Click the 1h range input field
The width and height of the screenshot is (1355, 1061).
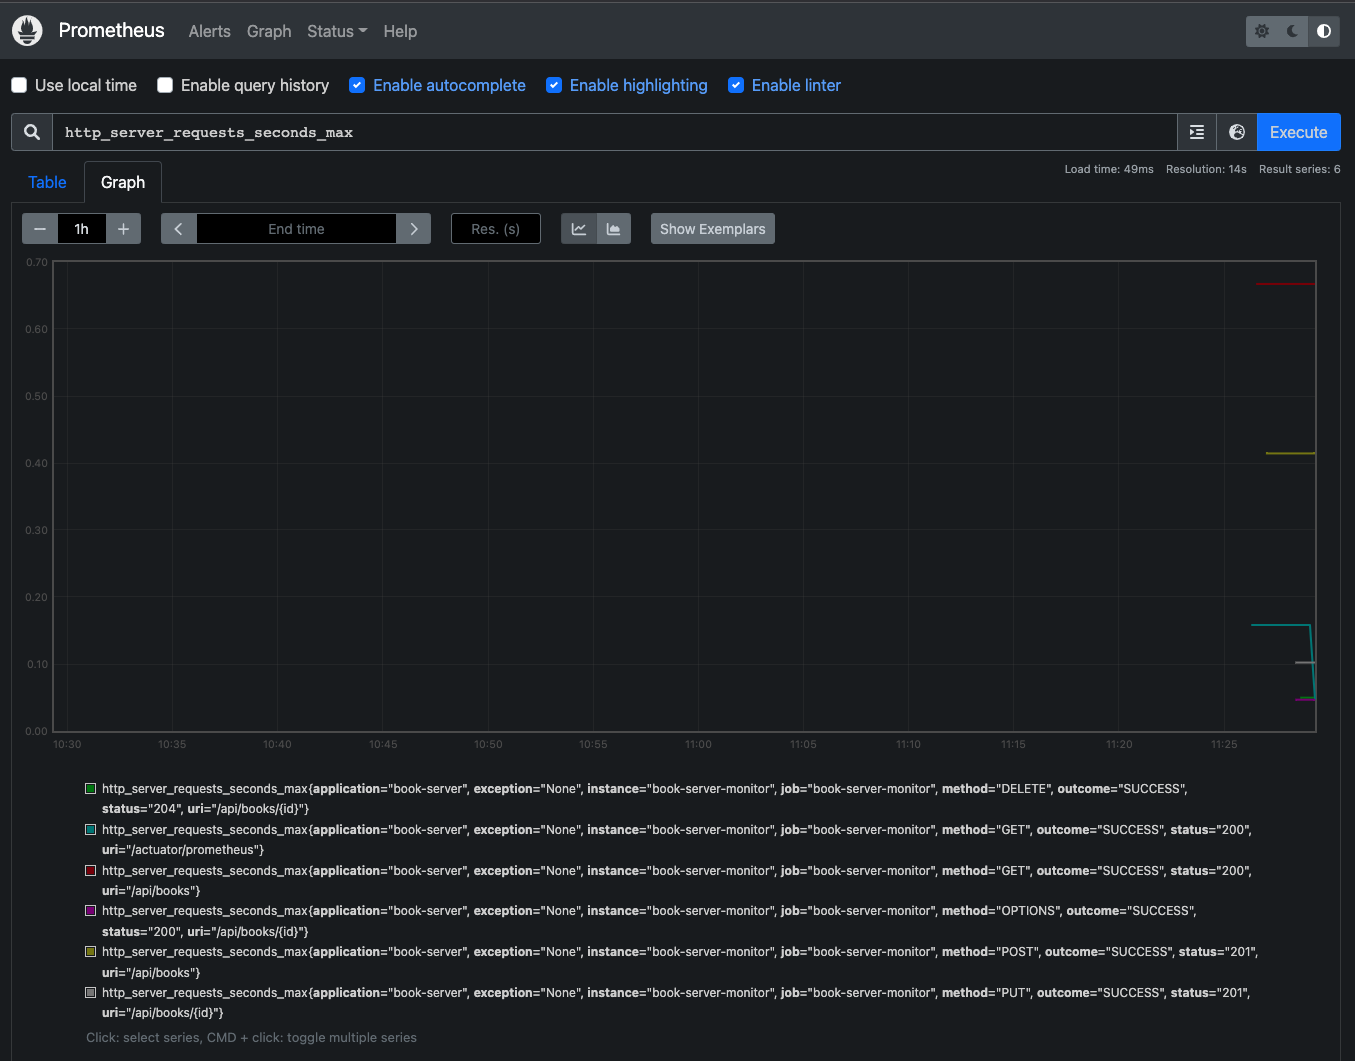point(82,229)
